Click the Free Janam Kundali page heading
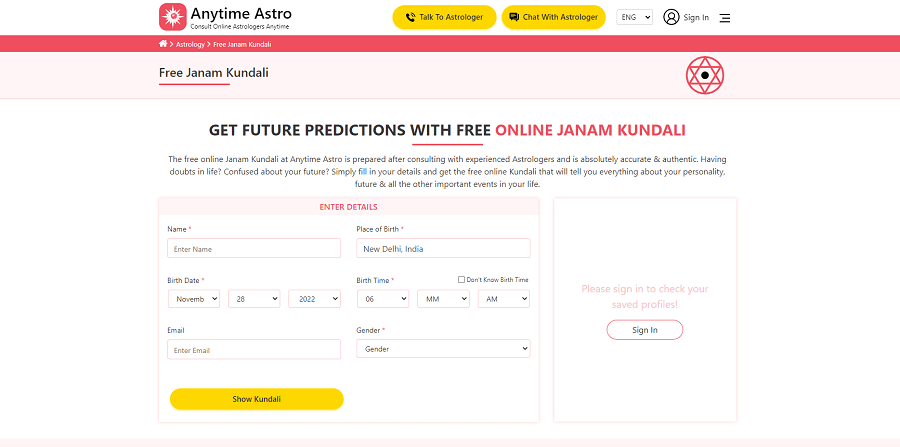The width and height of the screenshot is (900, 447). click(x=214, y=73)
